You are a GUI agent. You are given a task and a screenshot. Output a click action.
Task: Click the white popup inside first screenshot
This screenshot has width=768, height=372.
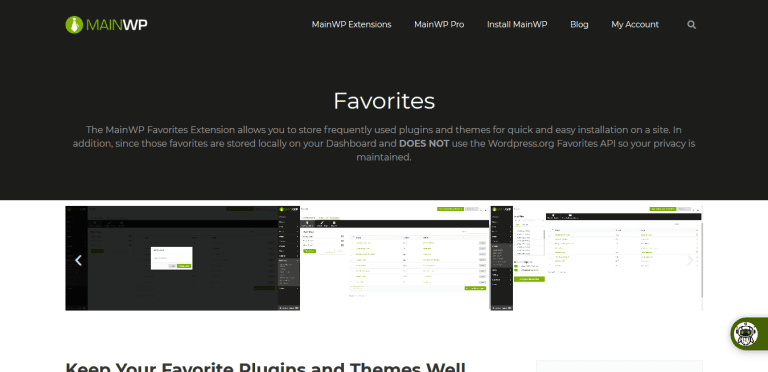click(x=171, y=258)
